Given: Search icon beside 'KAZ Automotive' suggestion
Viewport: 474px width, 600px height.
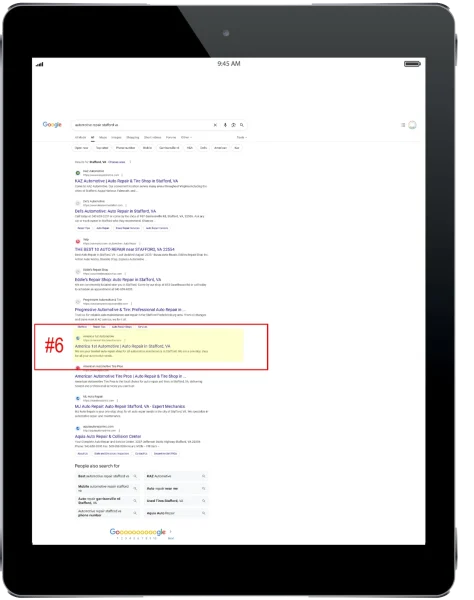Looking at the screenshot, I should point(204,476).
